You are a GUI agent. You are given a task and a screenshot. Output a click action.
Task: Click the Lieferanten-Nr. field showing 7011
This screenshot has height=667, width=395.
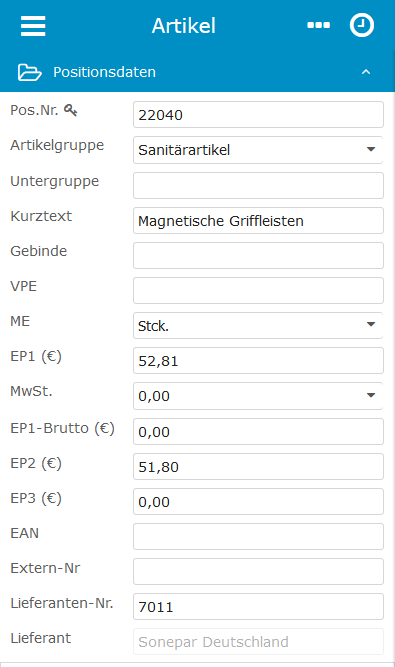258,607
